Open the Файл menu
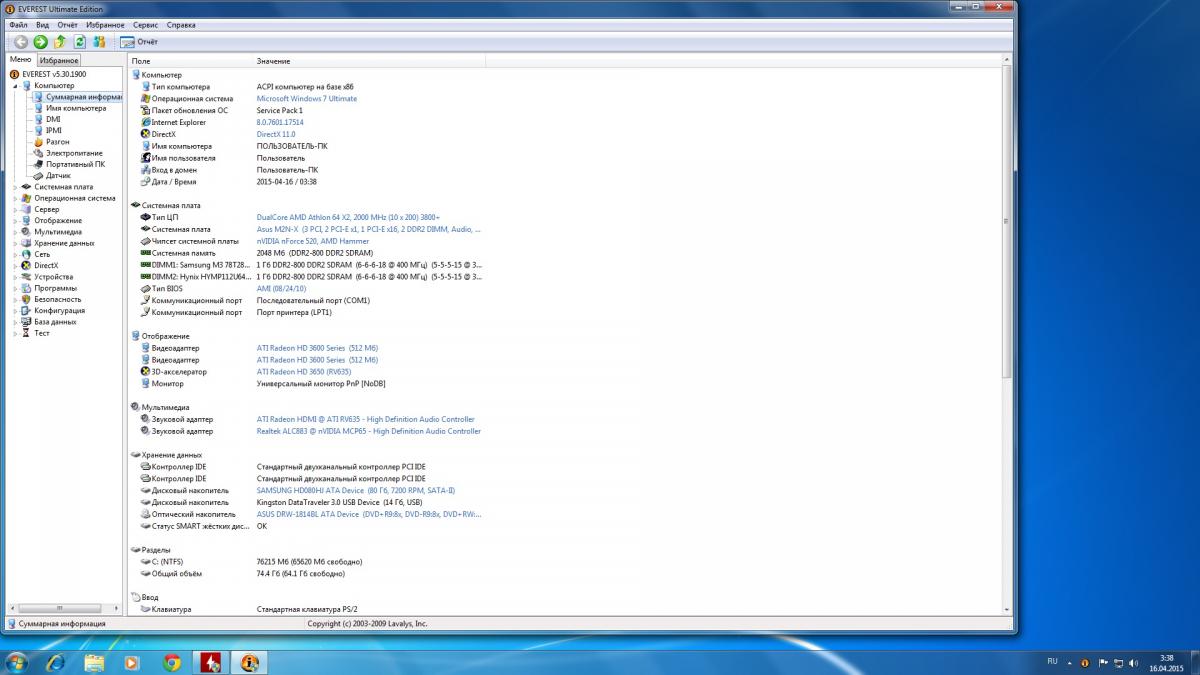 click(x=18, y=24)
